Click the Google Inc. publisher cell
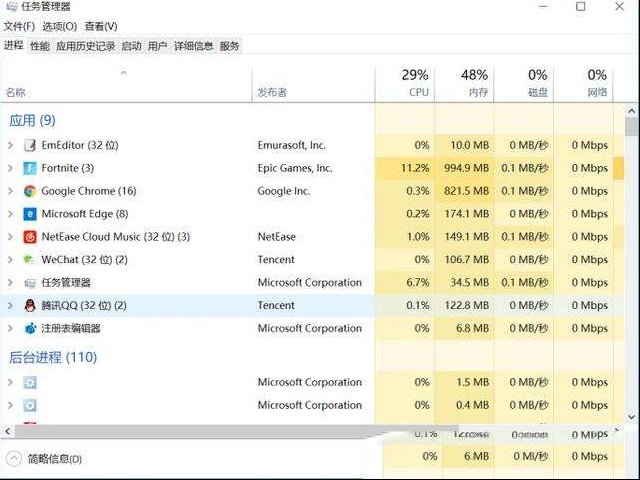 pos(284,191)
